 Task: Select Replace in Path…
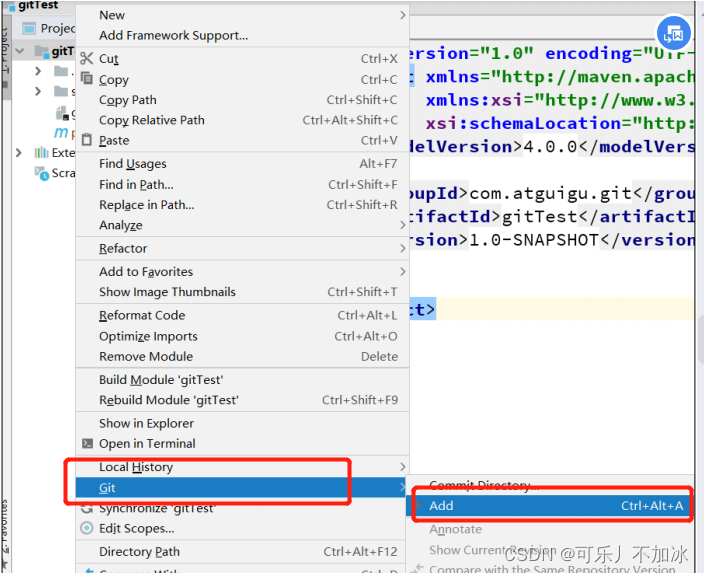pyautogui.click(x=242, y=205)
